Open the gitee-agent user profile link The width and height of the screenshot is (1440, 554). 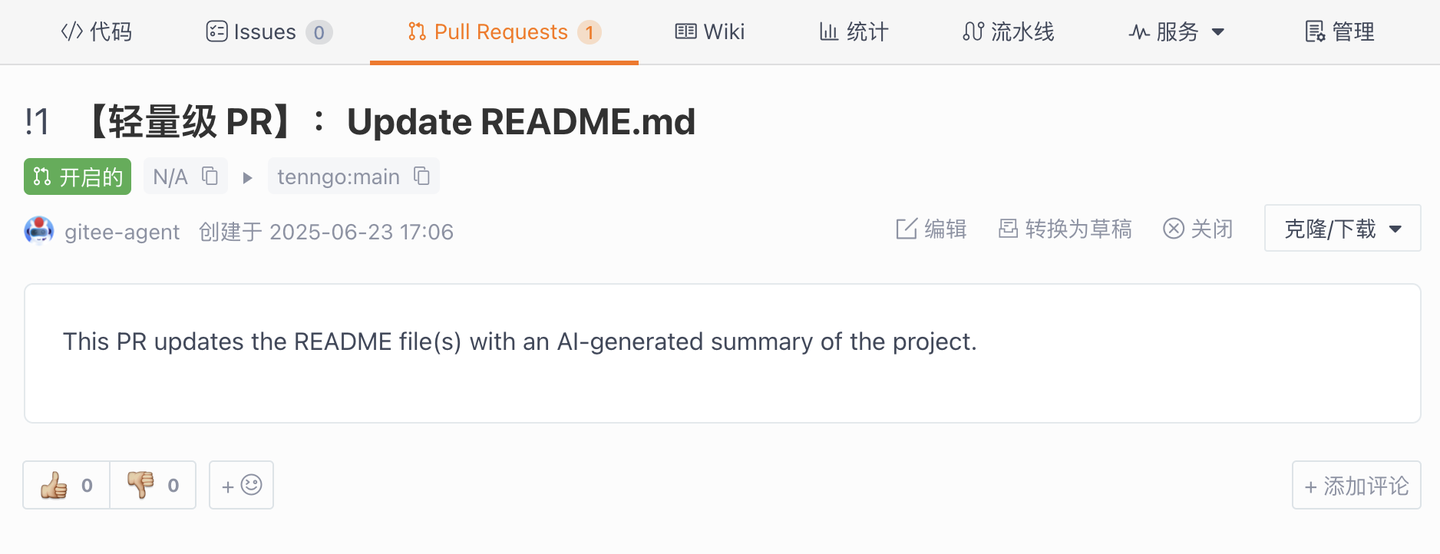tap(122, 232)
